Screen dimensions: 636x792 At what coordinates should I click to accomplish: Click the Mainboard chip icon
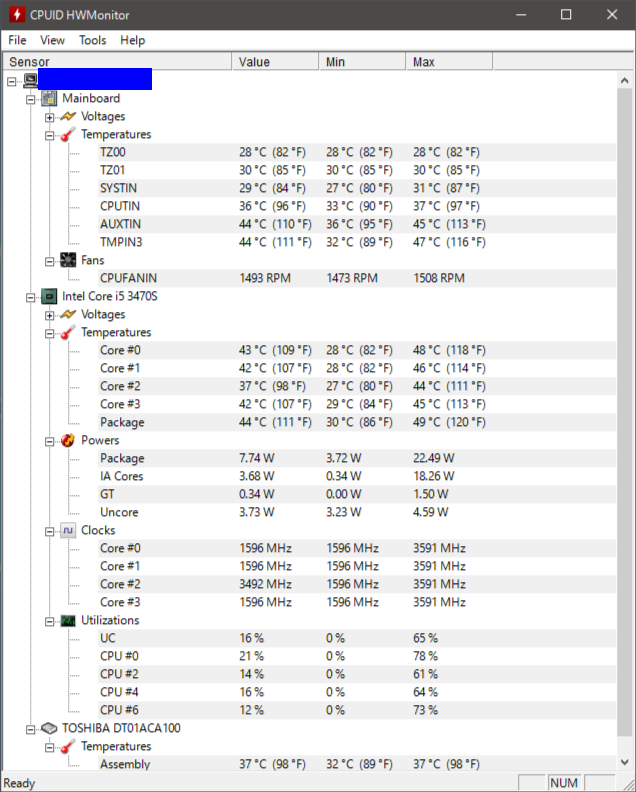point(49,98)
